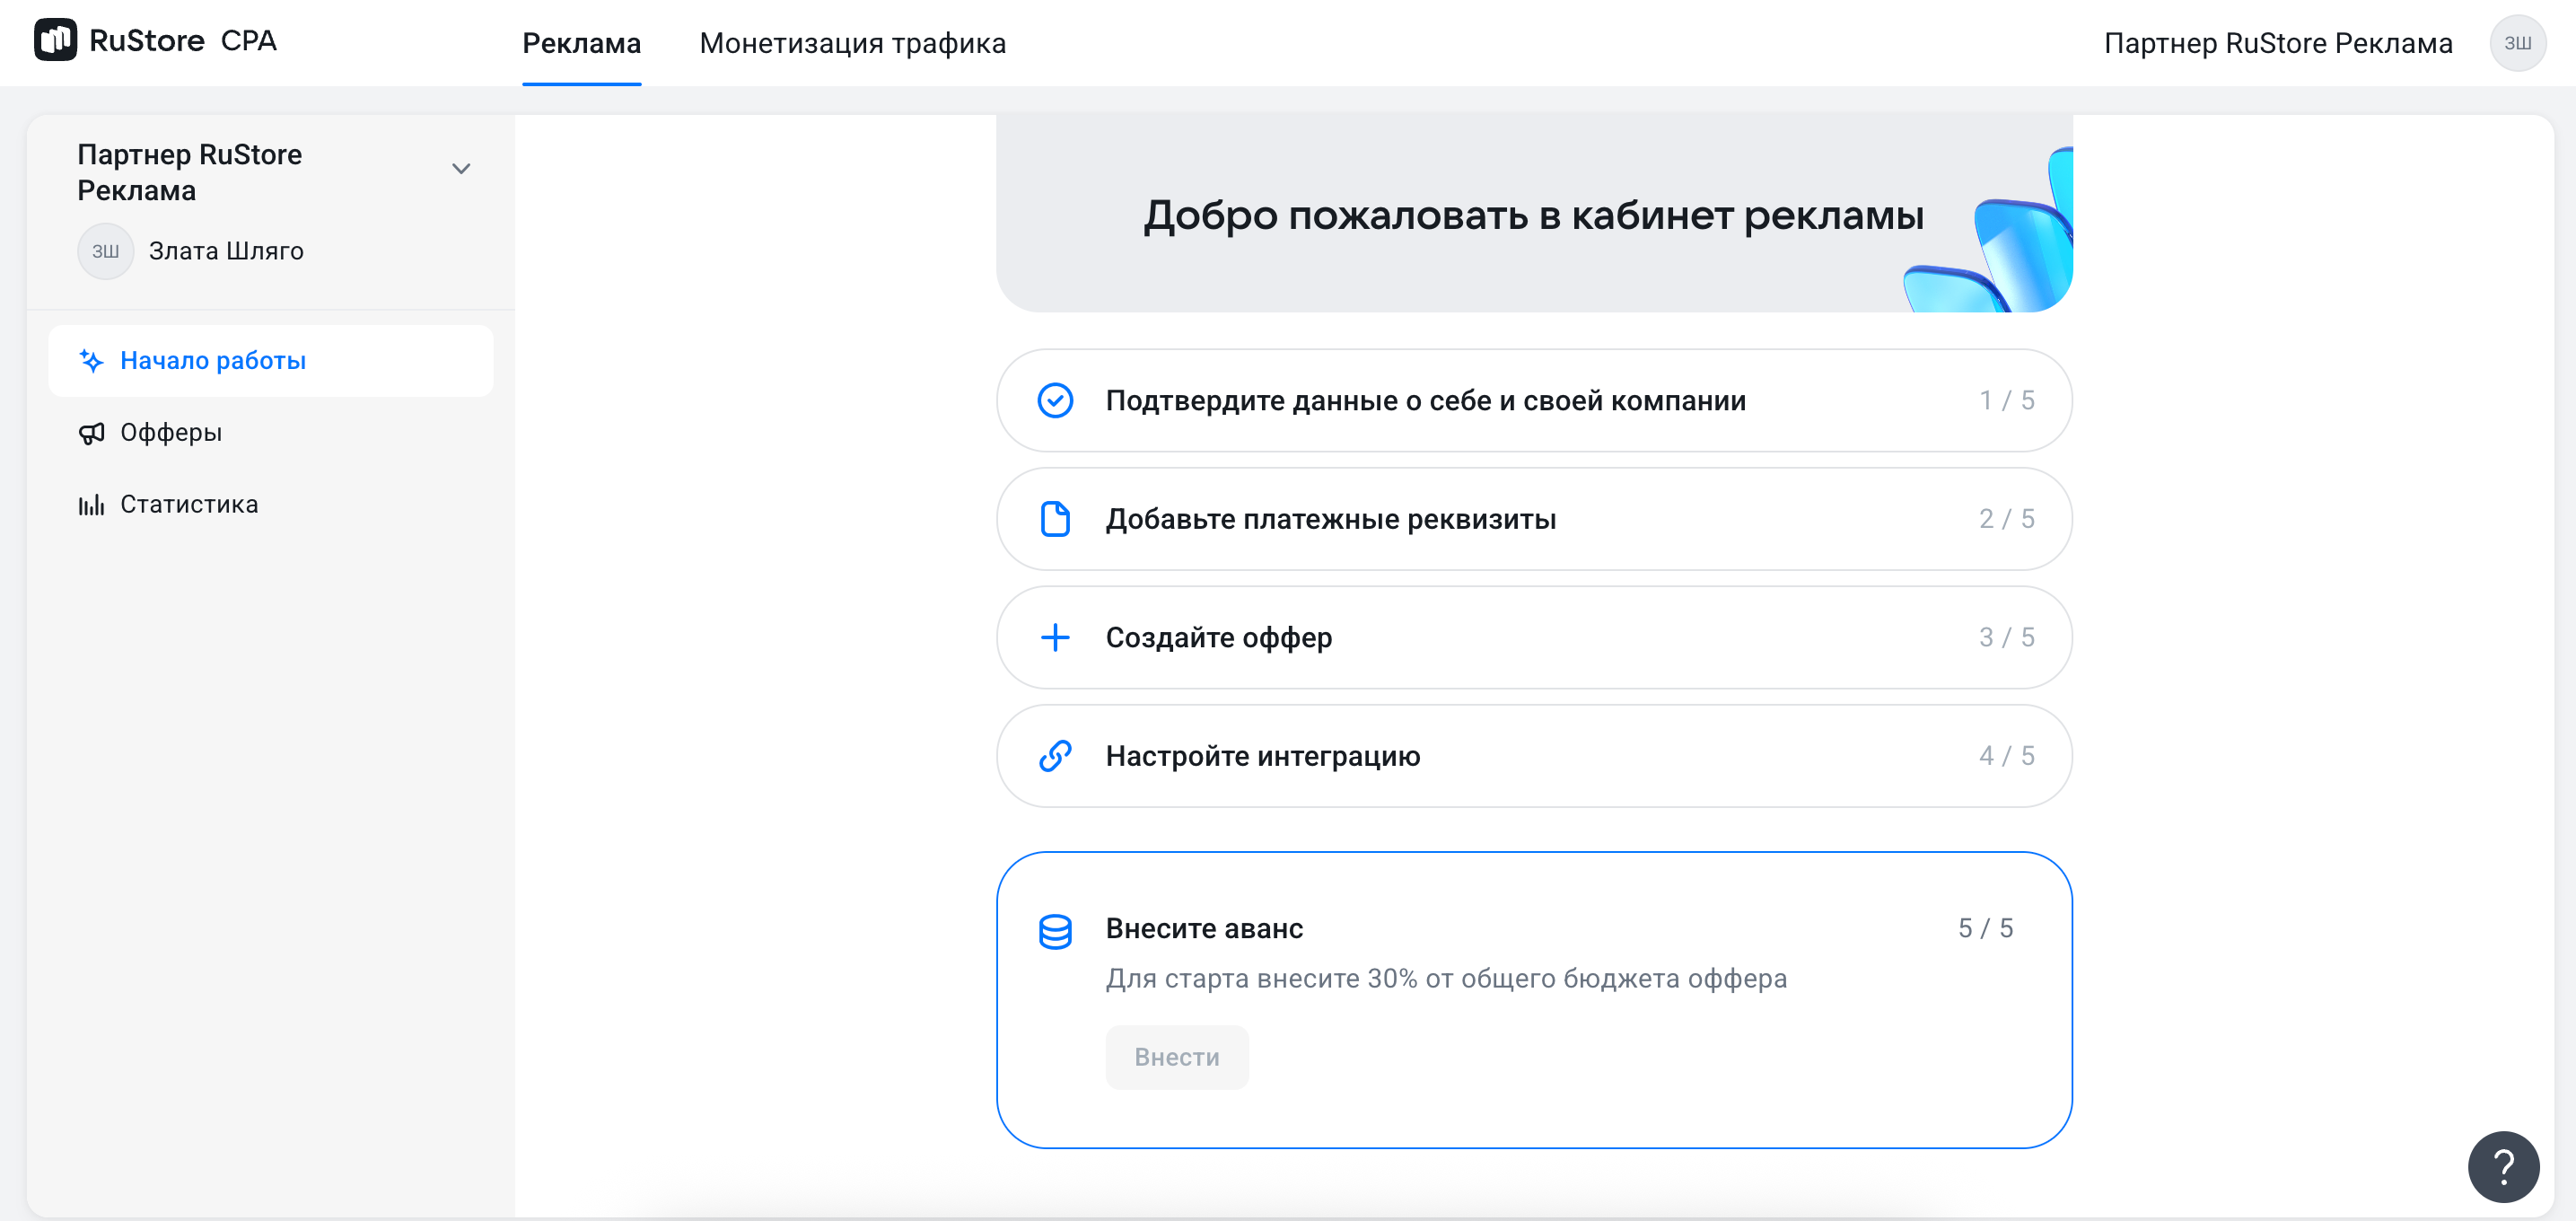Click the RuStore logo icon
2576x1221 pixels.
(55, 41)
